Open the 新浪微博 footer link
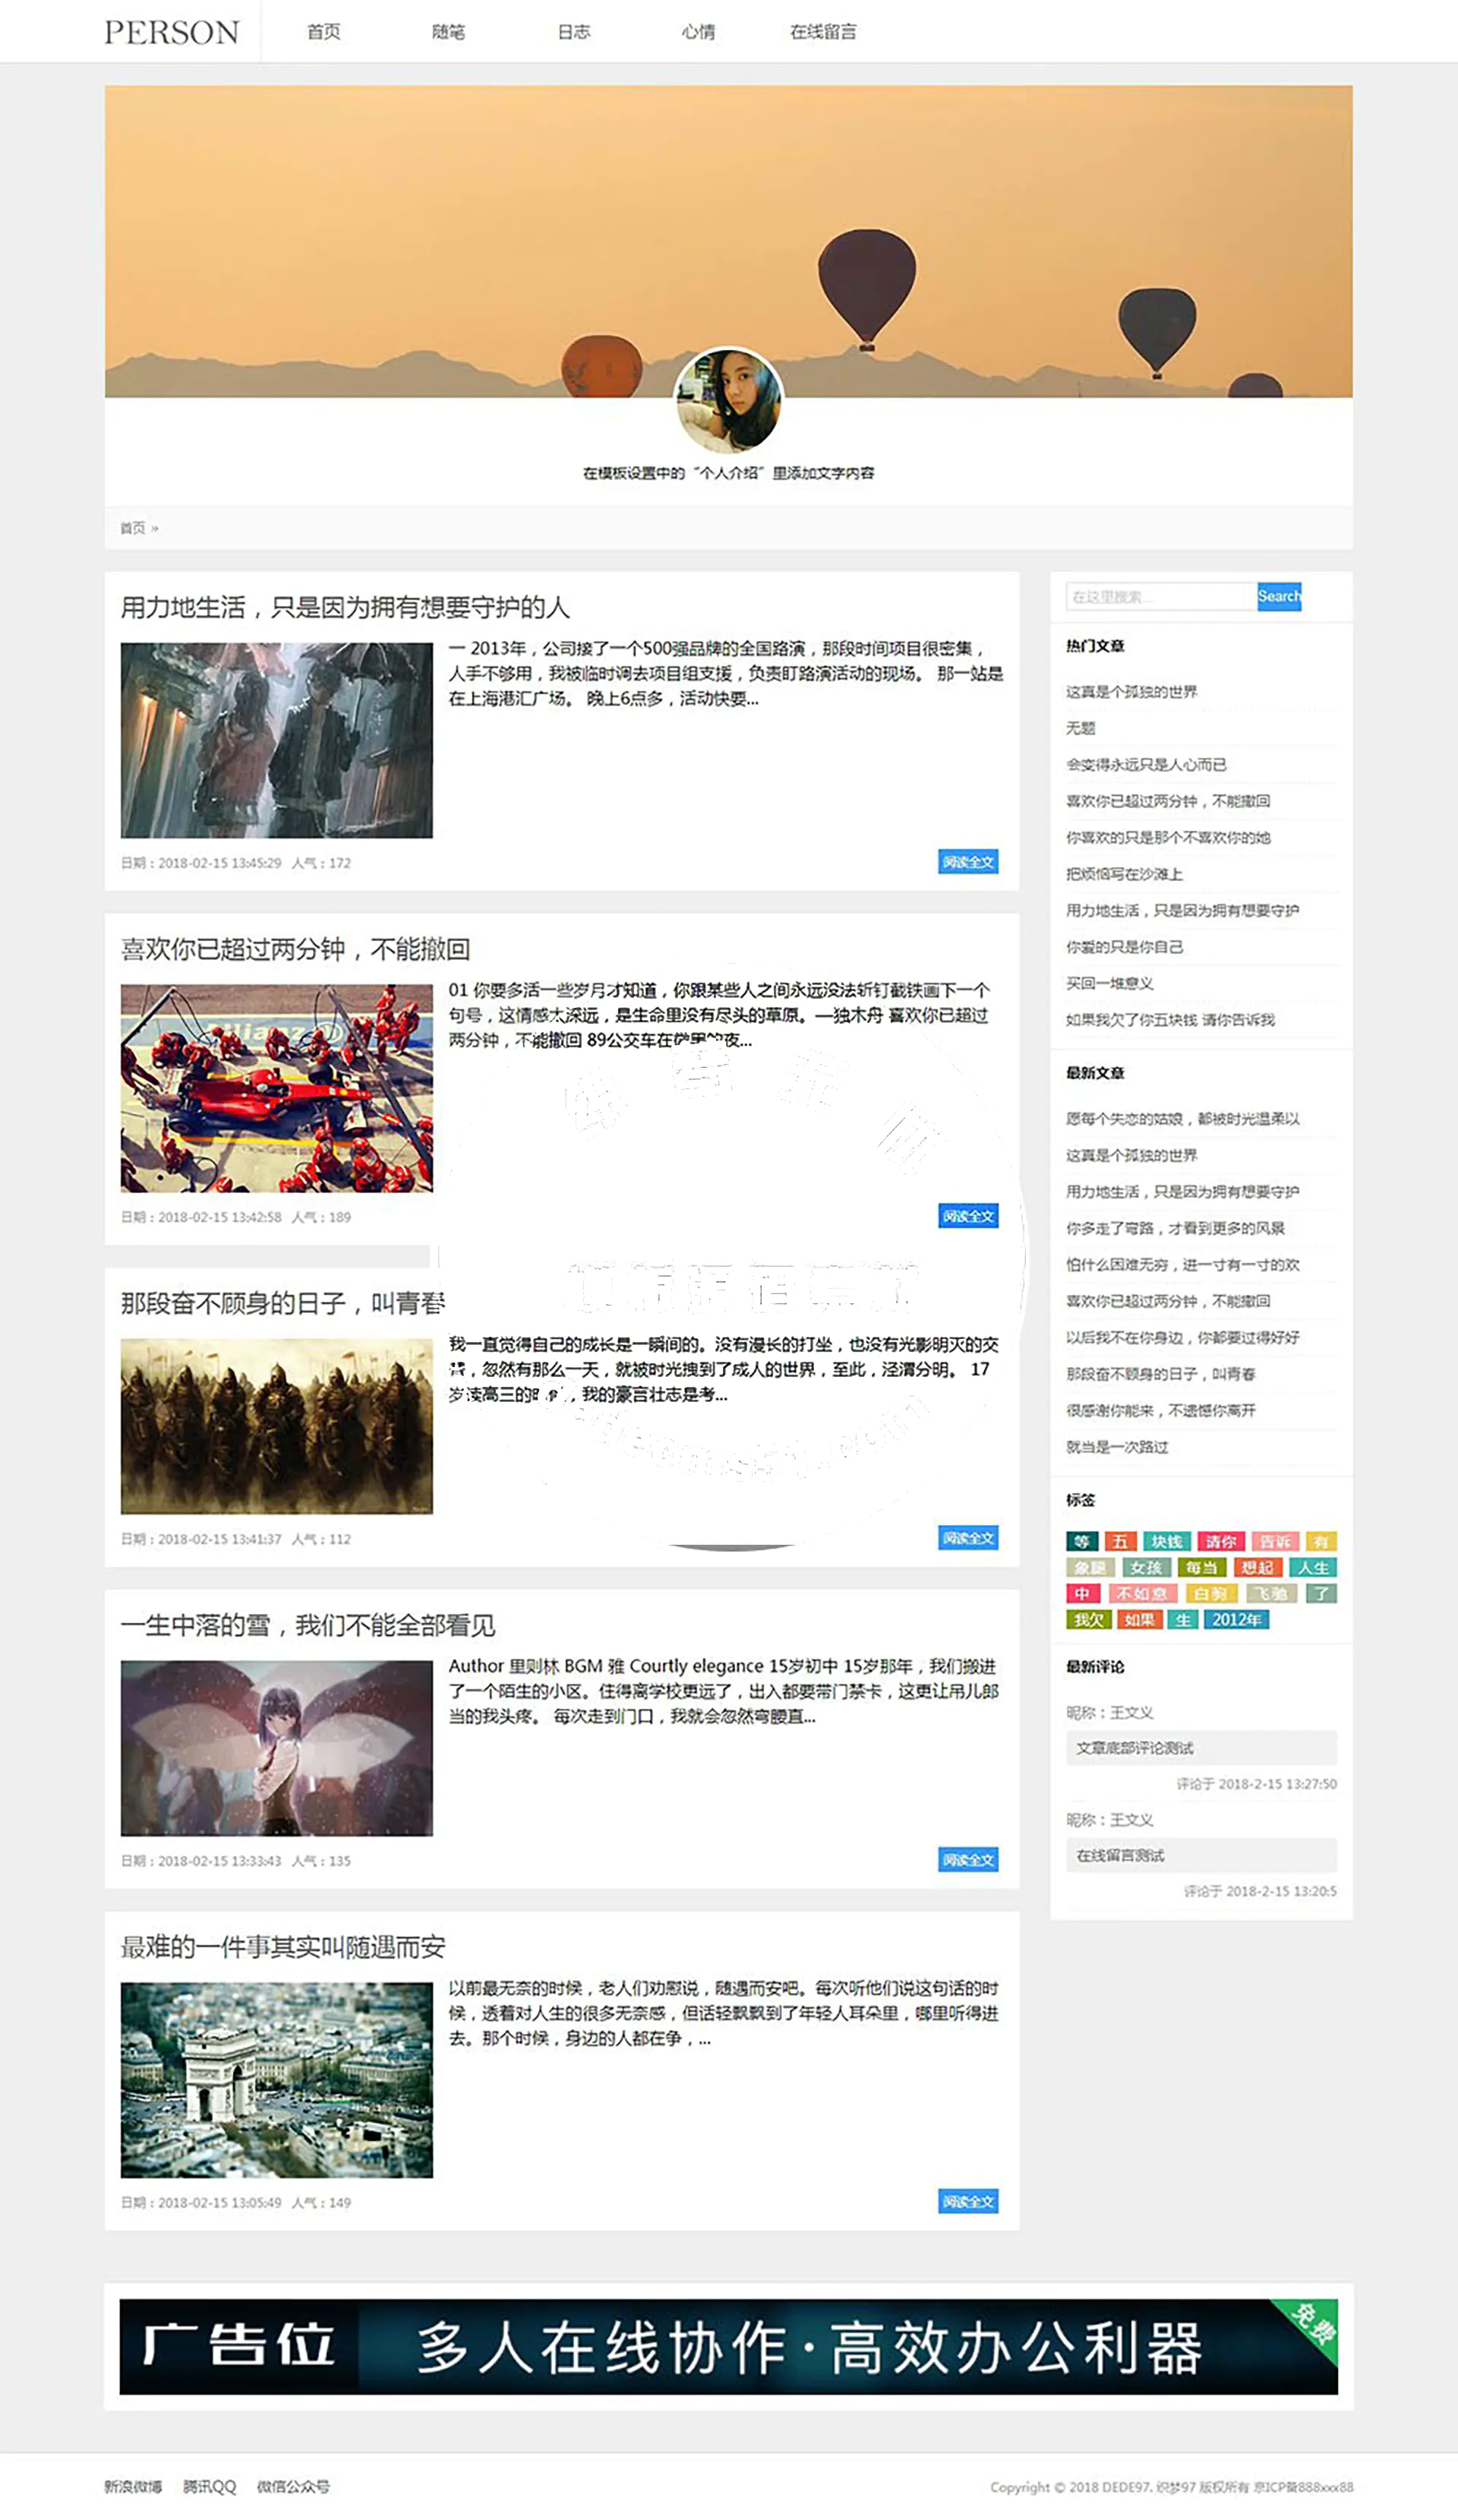 tap(133, 2487)
